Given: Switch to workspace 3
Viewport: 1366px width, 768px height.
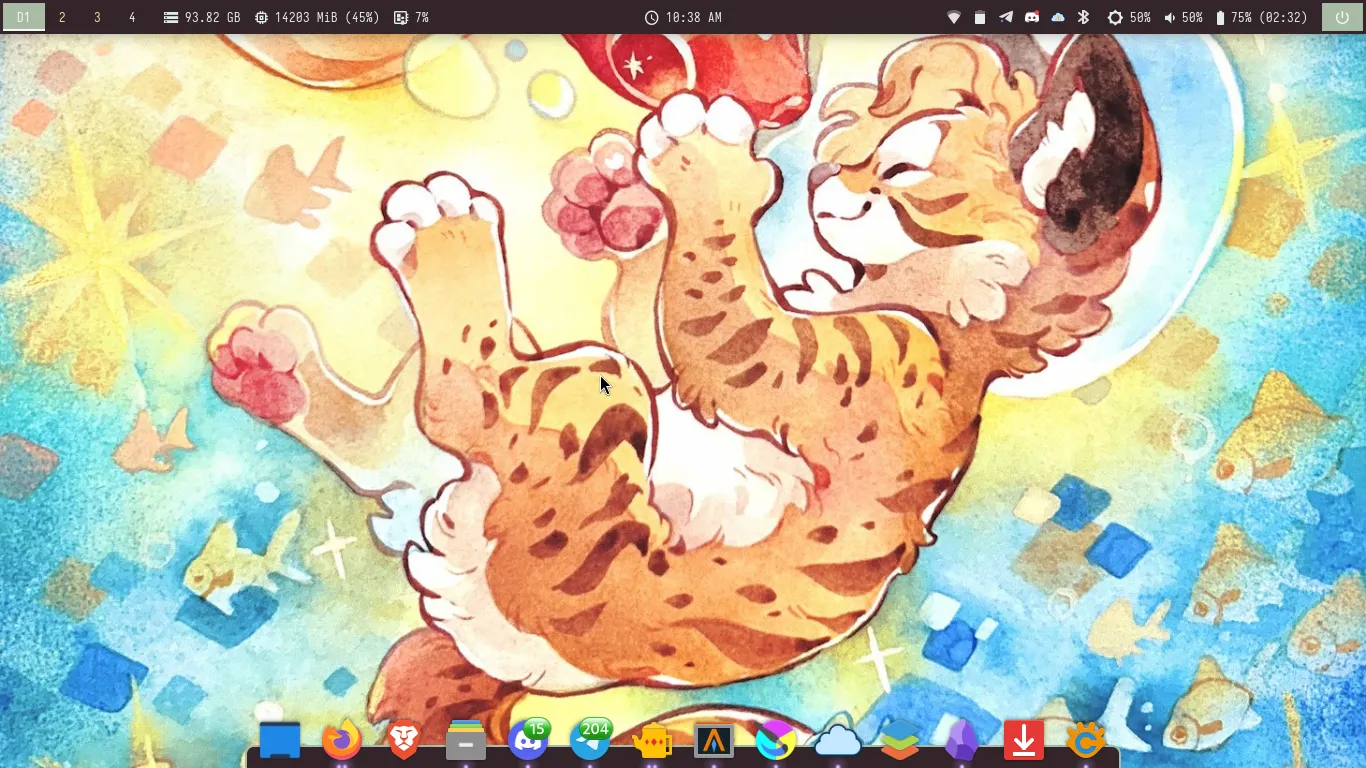Looking at the screenshot, I should [x=97, y=17].
